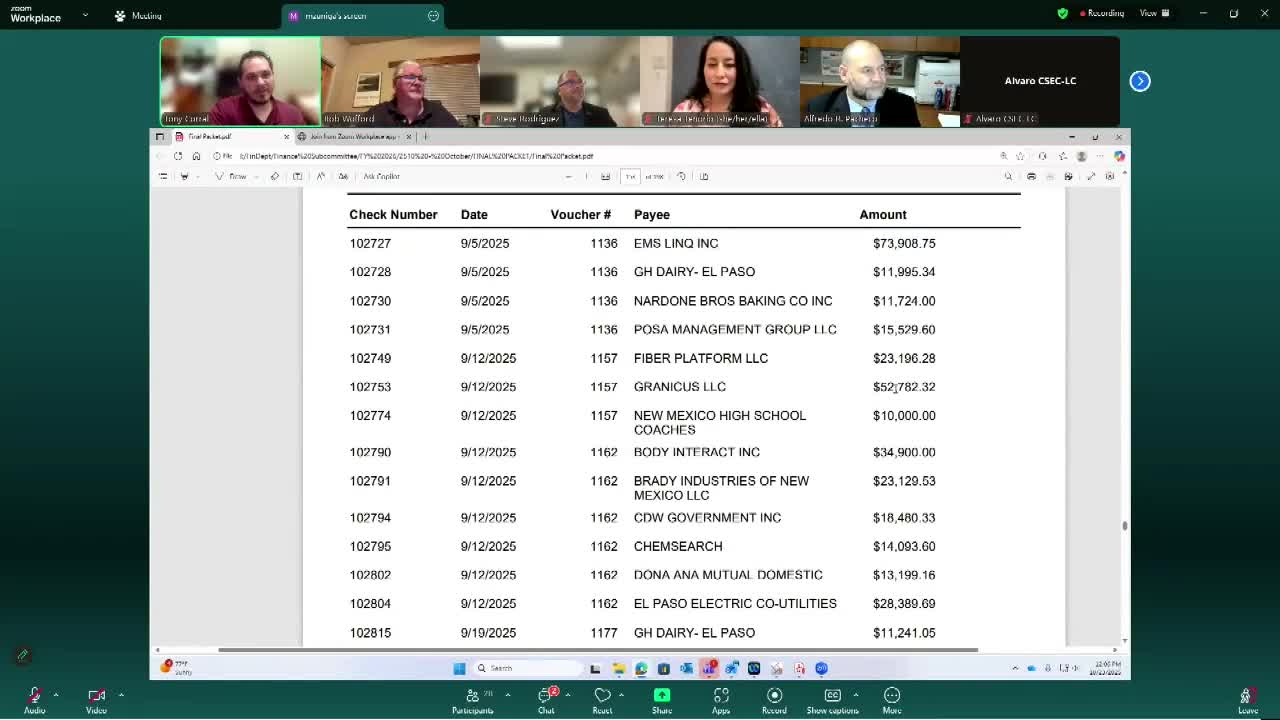Open PDF table of contents icon
This screenshot has width=1280, height=720.
pos(163,176)
